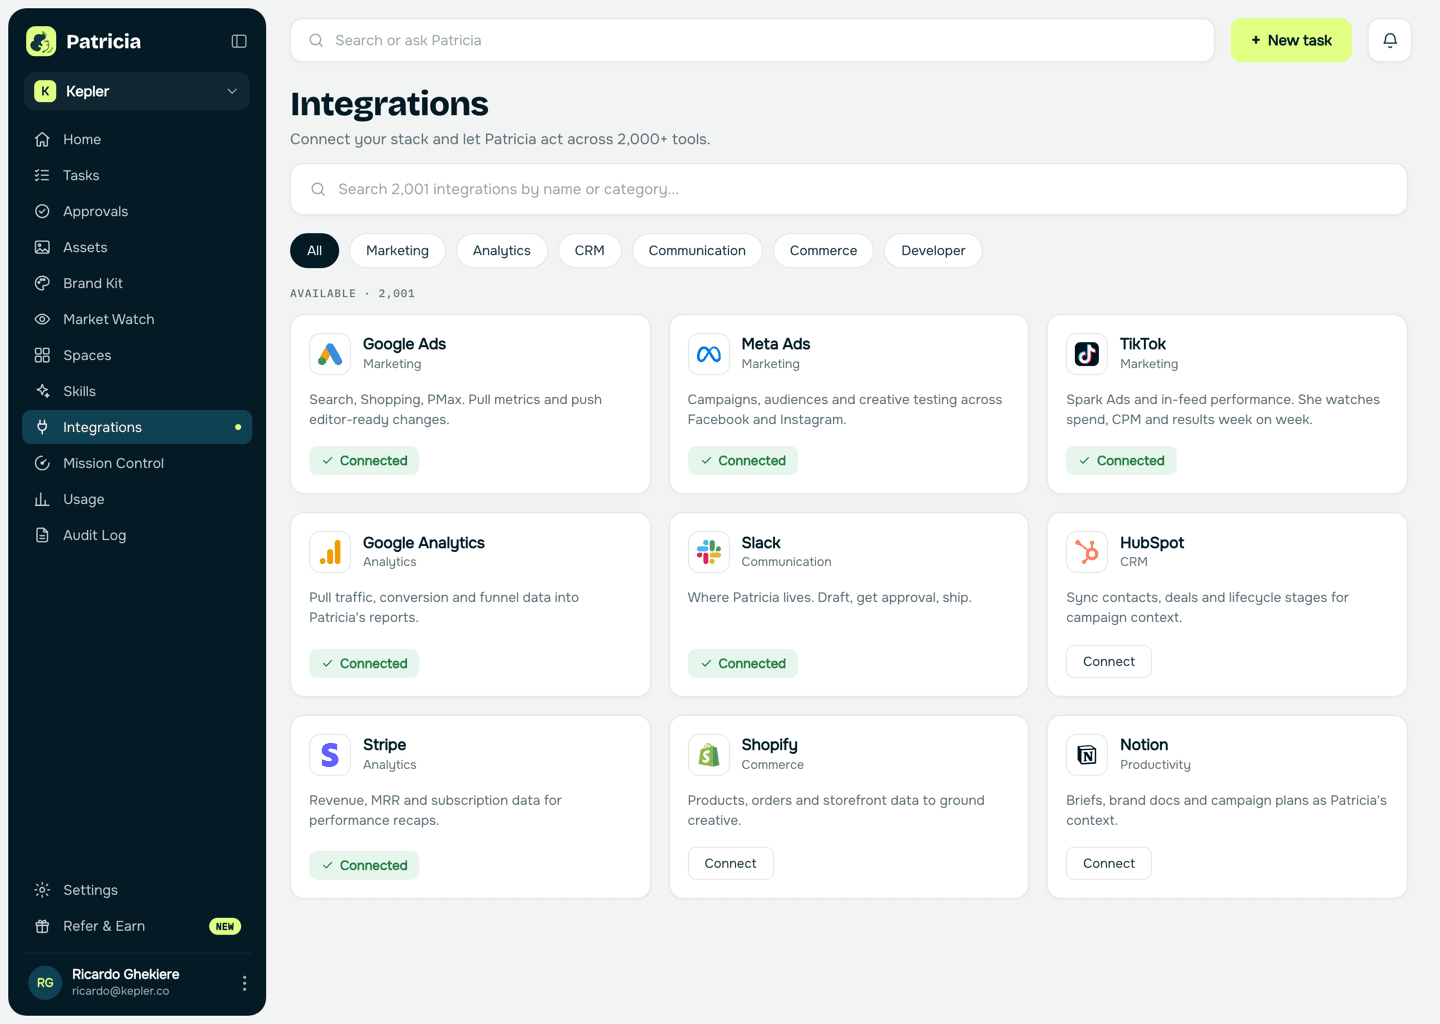Click the RG user avatar
The width and height of the screenshot is (1440, 1024).
pos(45,983)
